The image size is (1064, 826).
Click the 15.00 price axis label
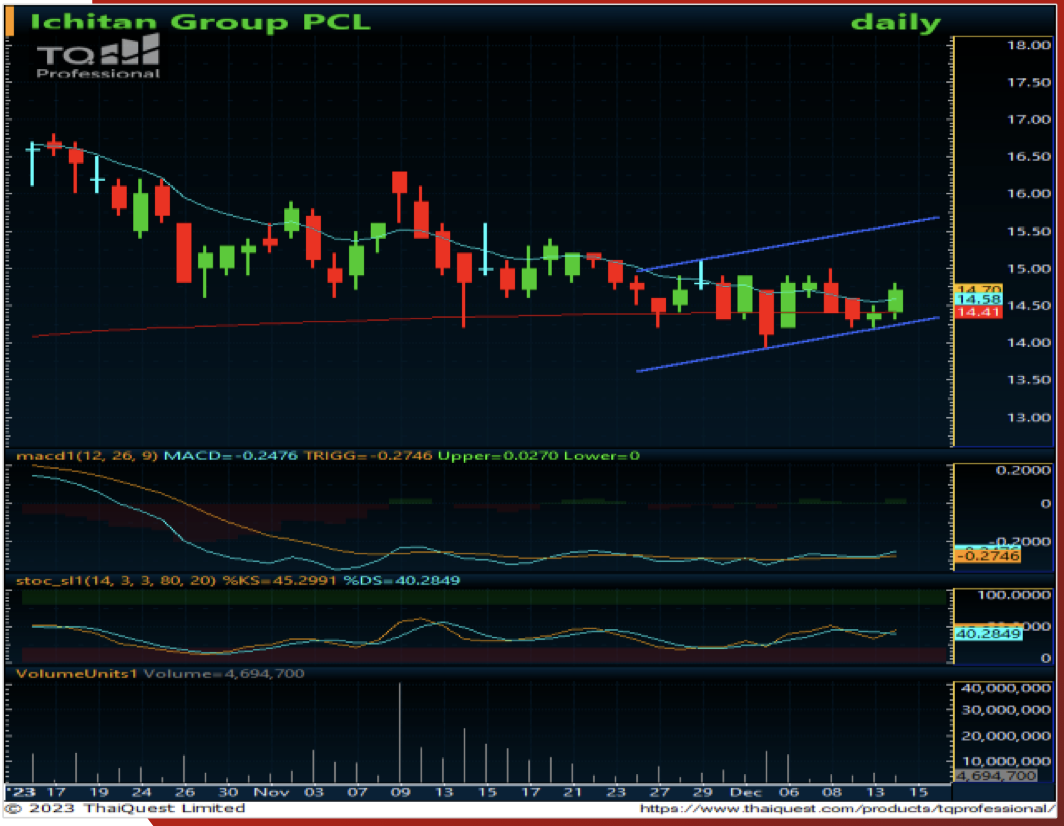point(1029,269)
